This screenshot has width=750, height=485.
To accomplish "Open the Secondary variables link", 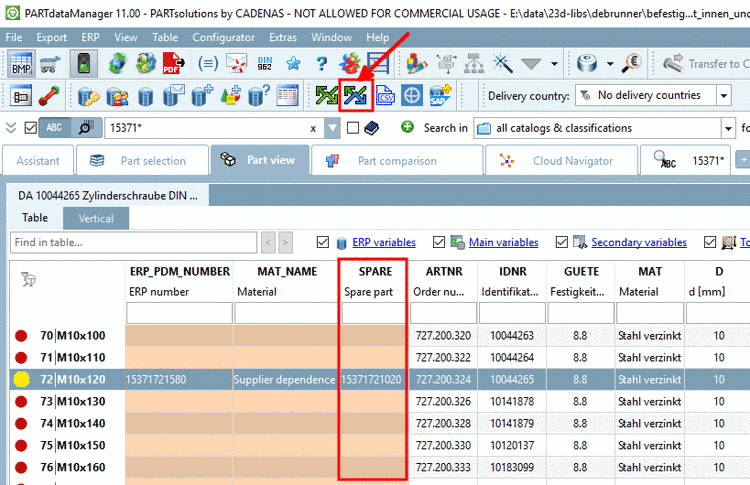I will [x=639, y=242].
